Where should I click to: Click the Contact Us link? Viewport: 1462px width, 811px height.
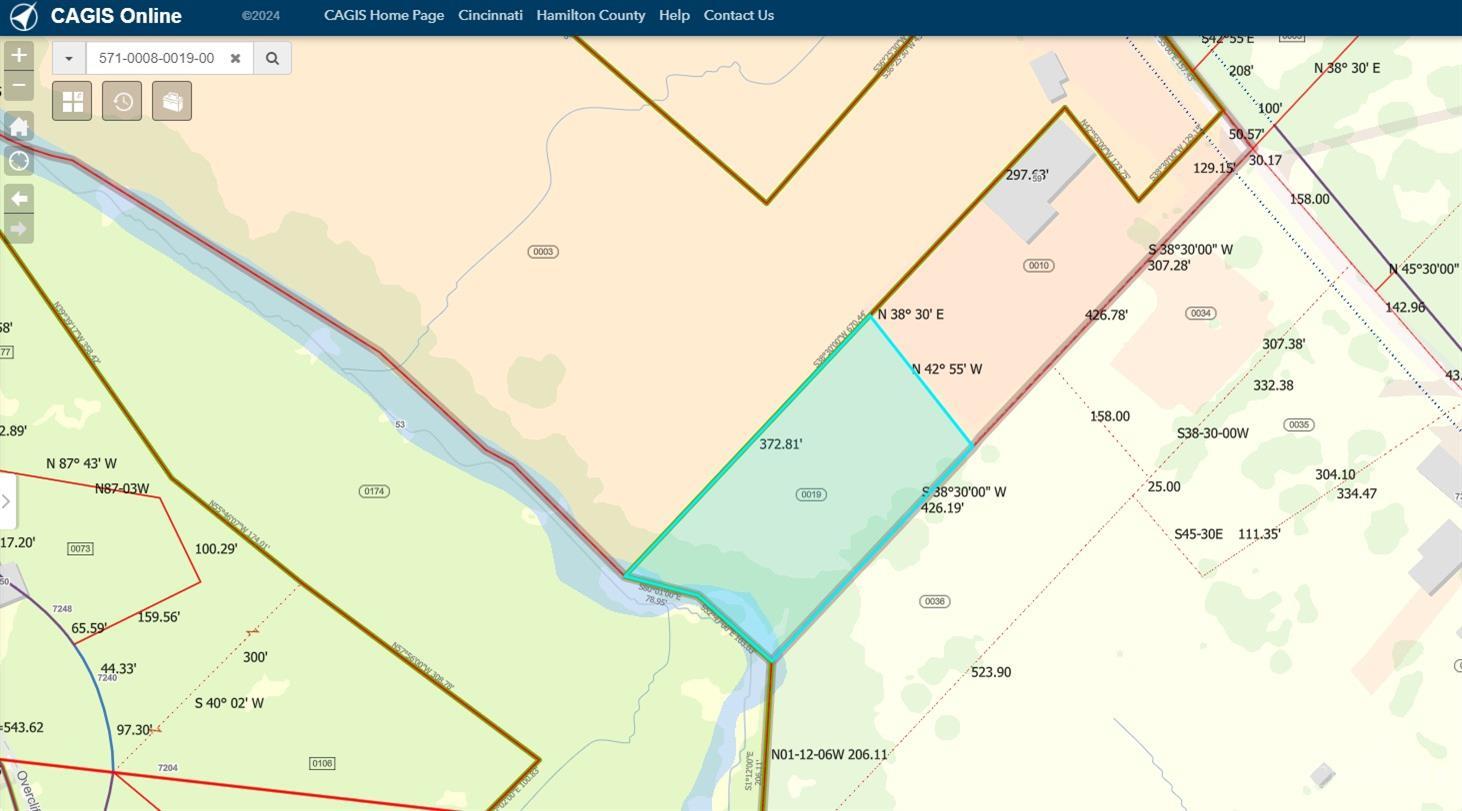click(738, 15)
